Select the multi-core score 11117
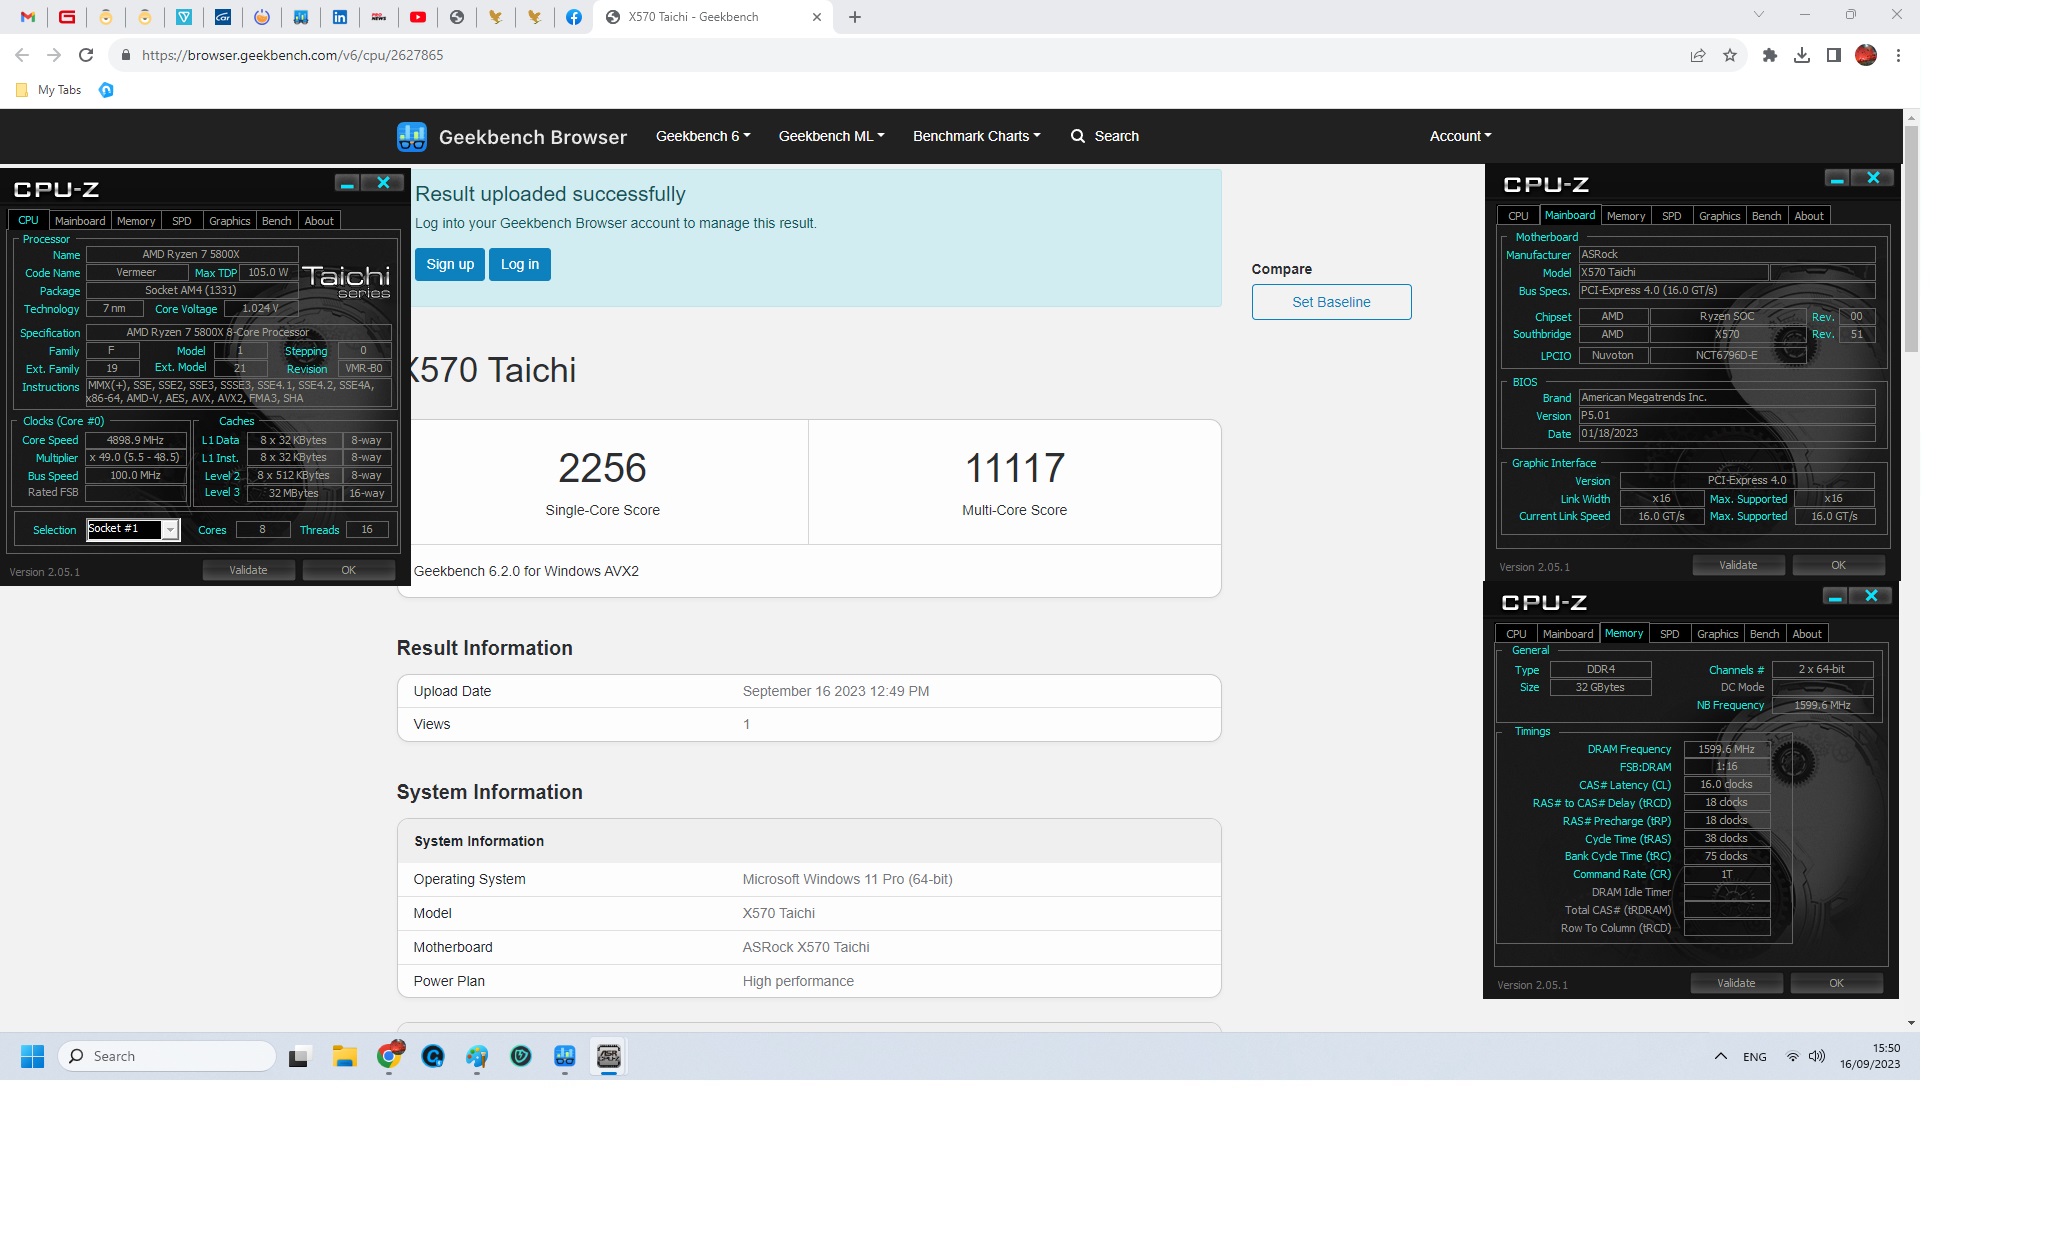Image resolution: width=2060 pixels, height=1238 pixels. tap(1015, 468)
